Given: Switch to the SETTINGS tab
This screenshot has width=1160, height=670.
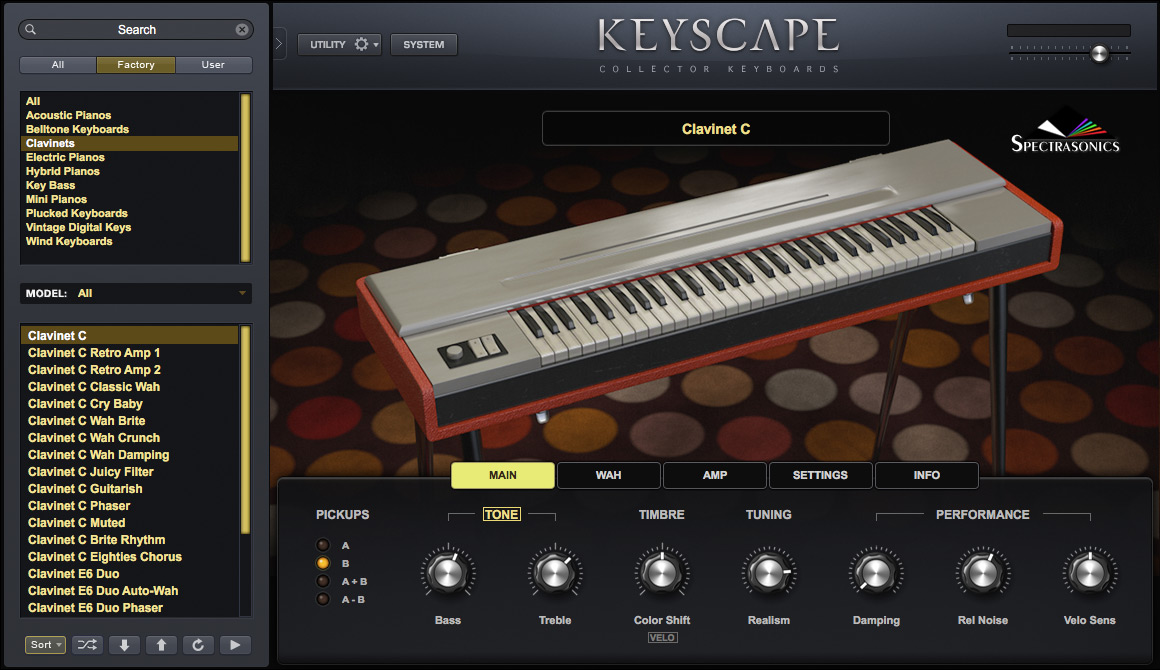Looking at the screenshot, I should pos(820,475).
